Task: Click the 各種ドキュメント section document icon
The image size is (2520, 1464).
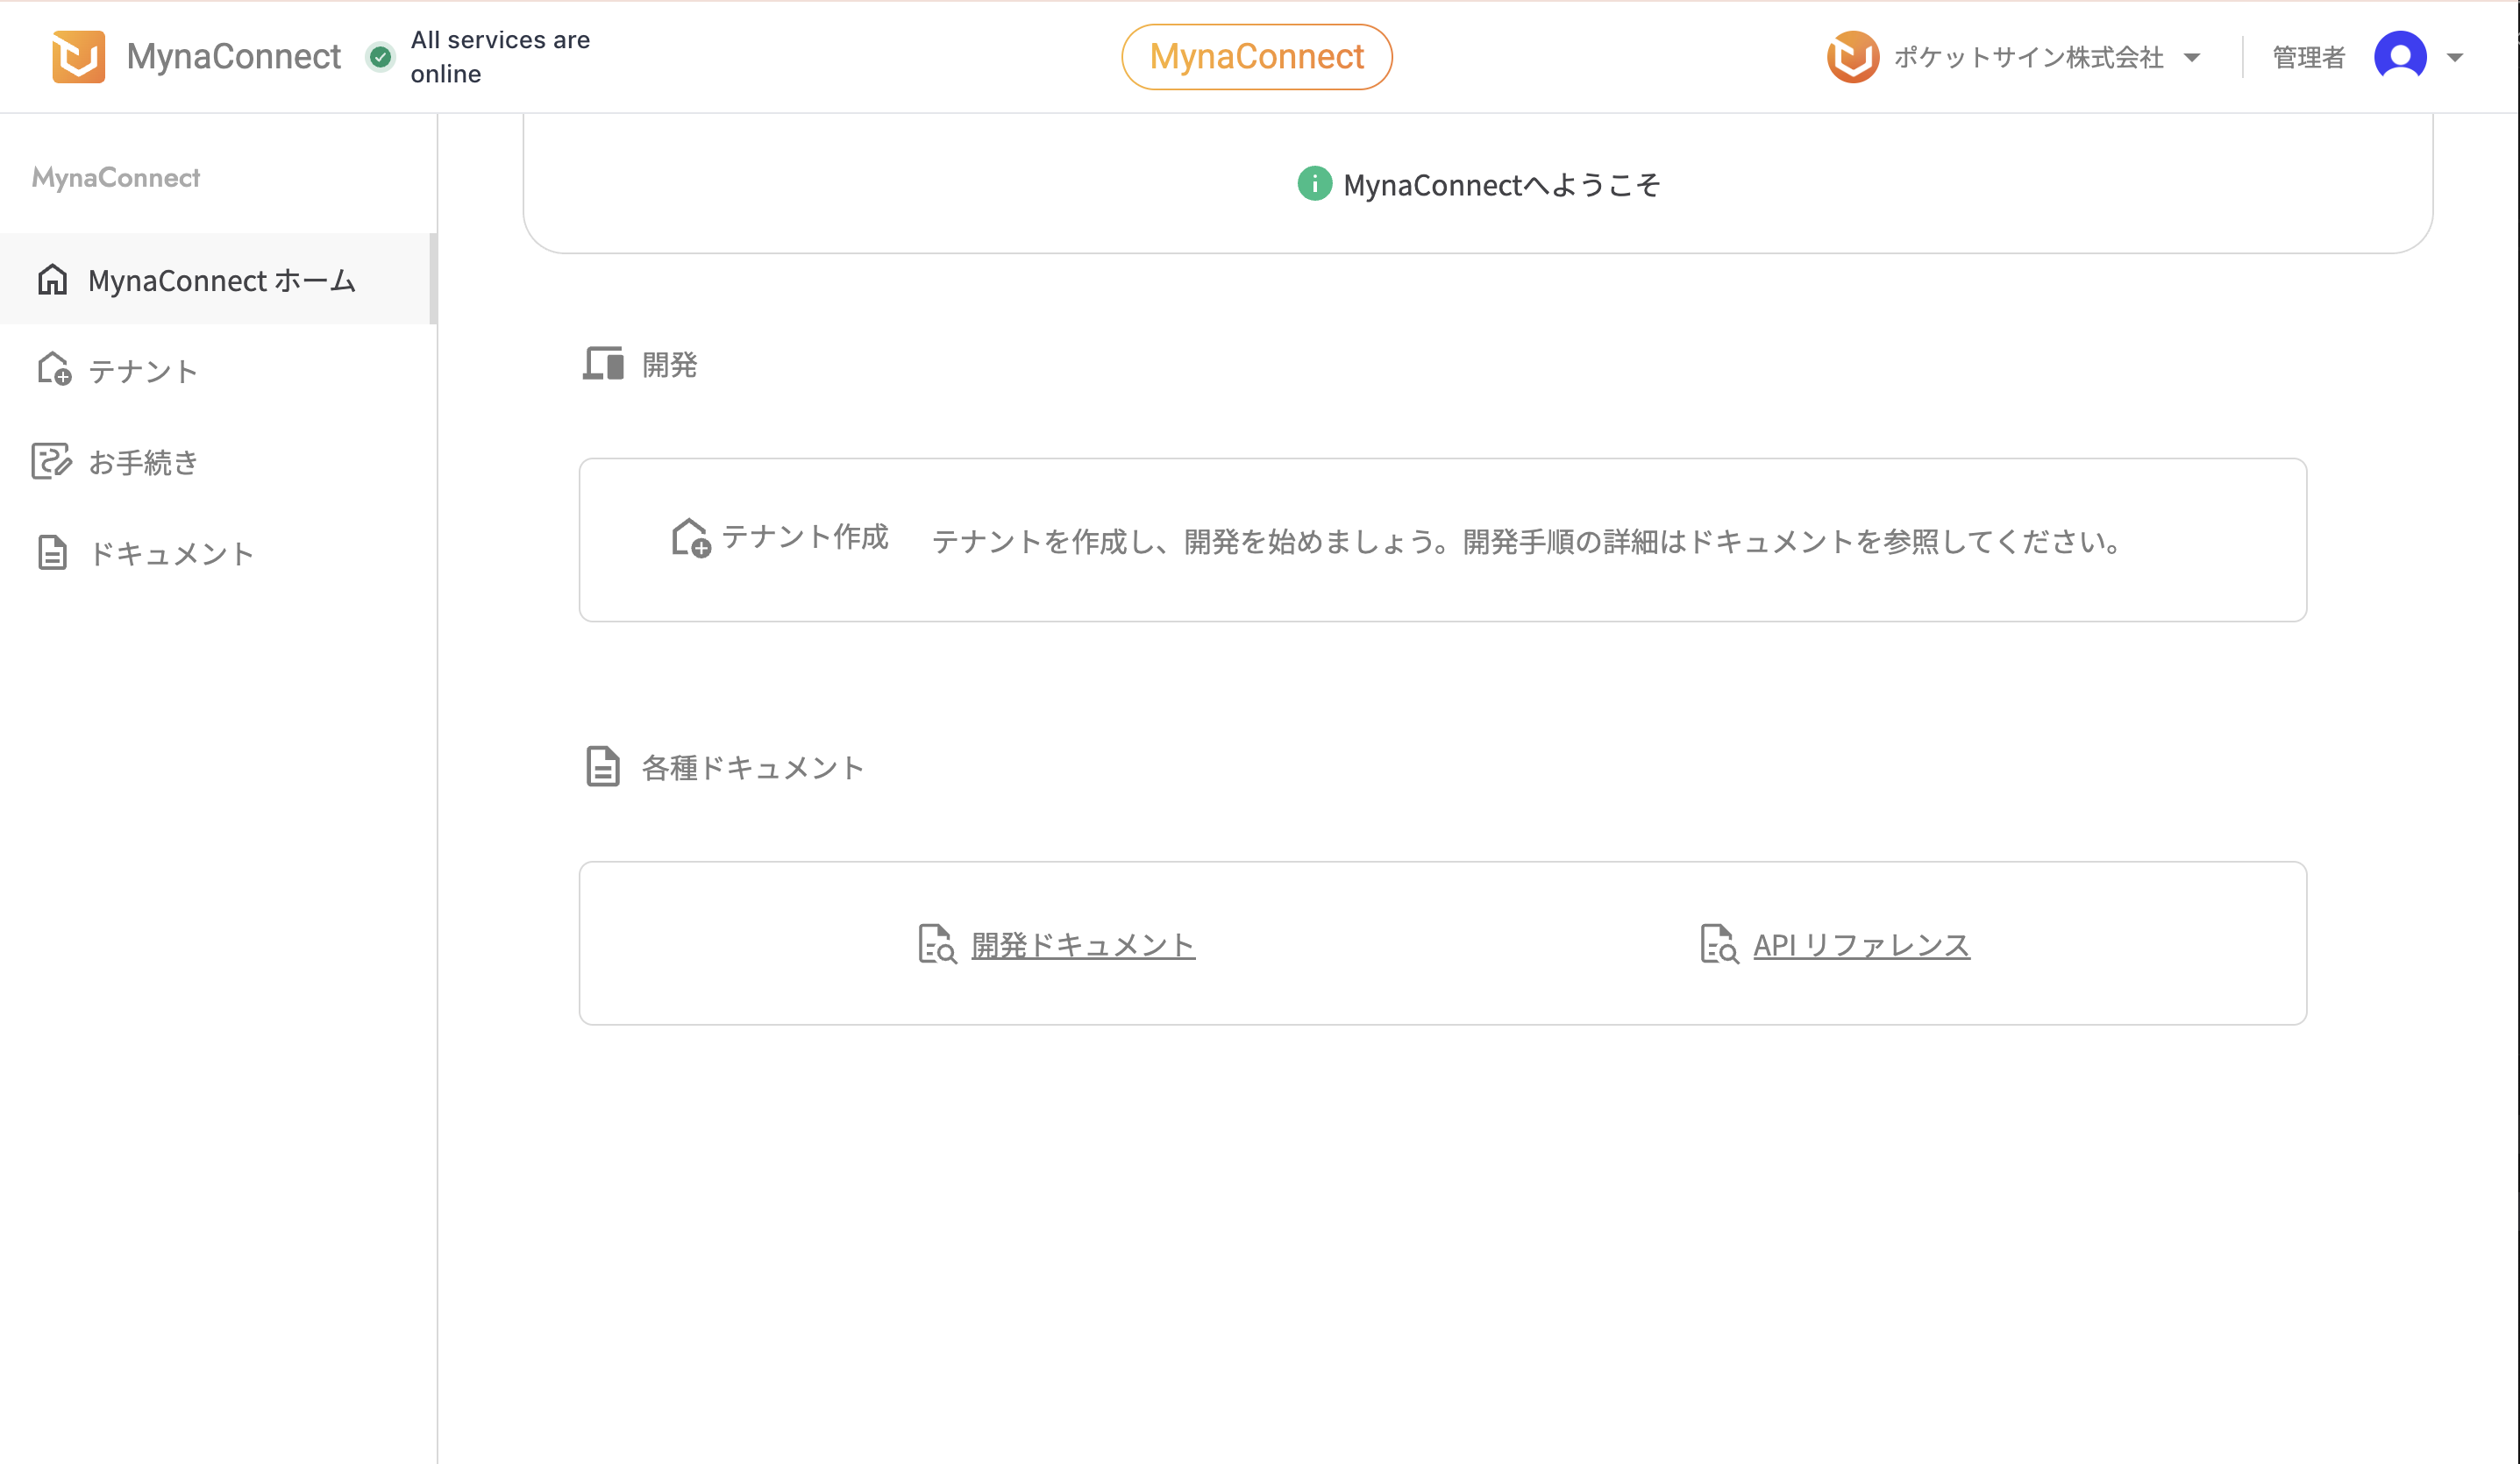Action: [603, 767]
